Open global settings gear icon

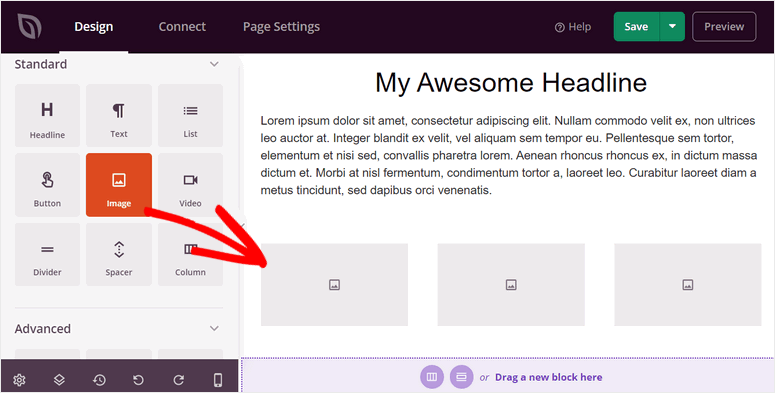(x=19, y=380)
